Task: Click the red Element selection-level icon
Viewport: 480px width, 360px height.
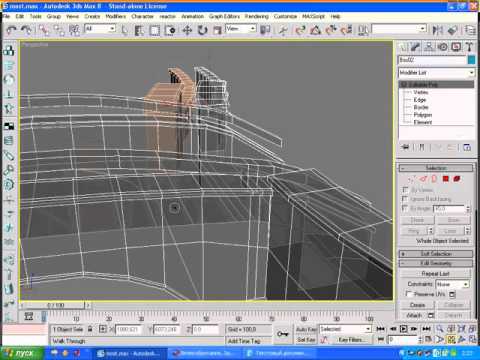Action: click(457, 179)
